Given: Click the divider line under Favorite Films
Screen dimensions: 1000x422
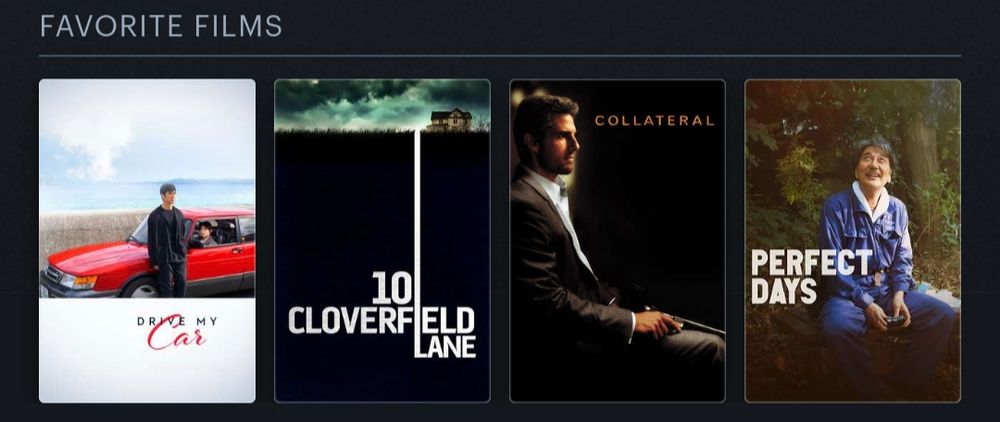Looking at the screenshot, I should 500,56.
